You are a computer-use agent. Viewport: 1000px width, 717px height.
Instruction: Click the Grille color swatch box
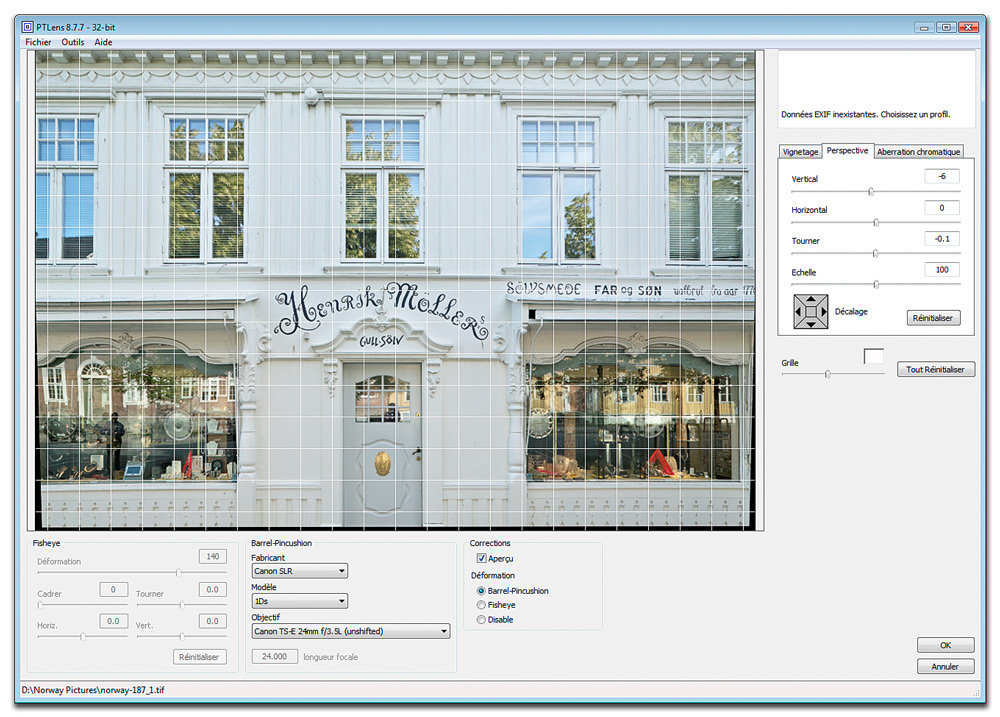874,356
